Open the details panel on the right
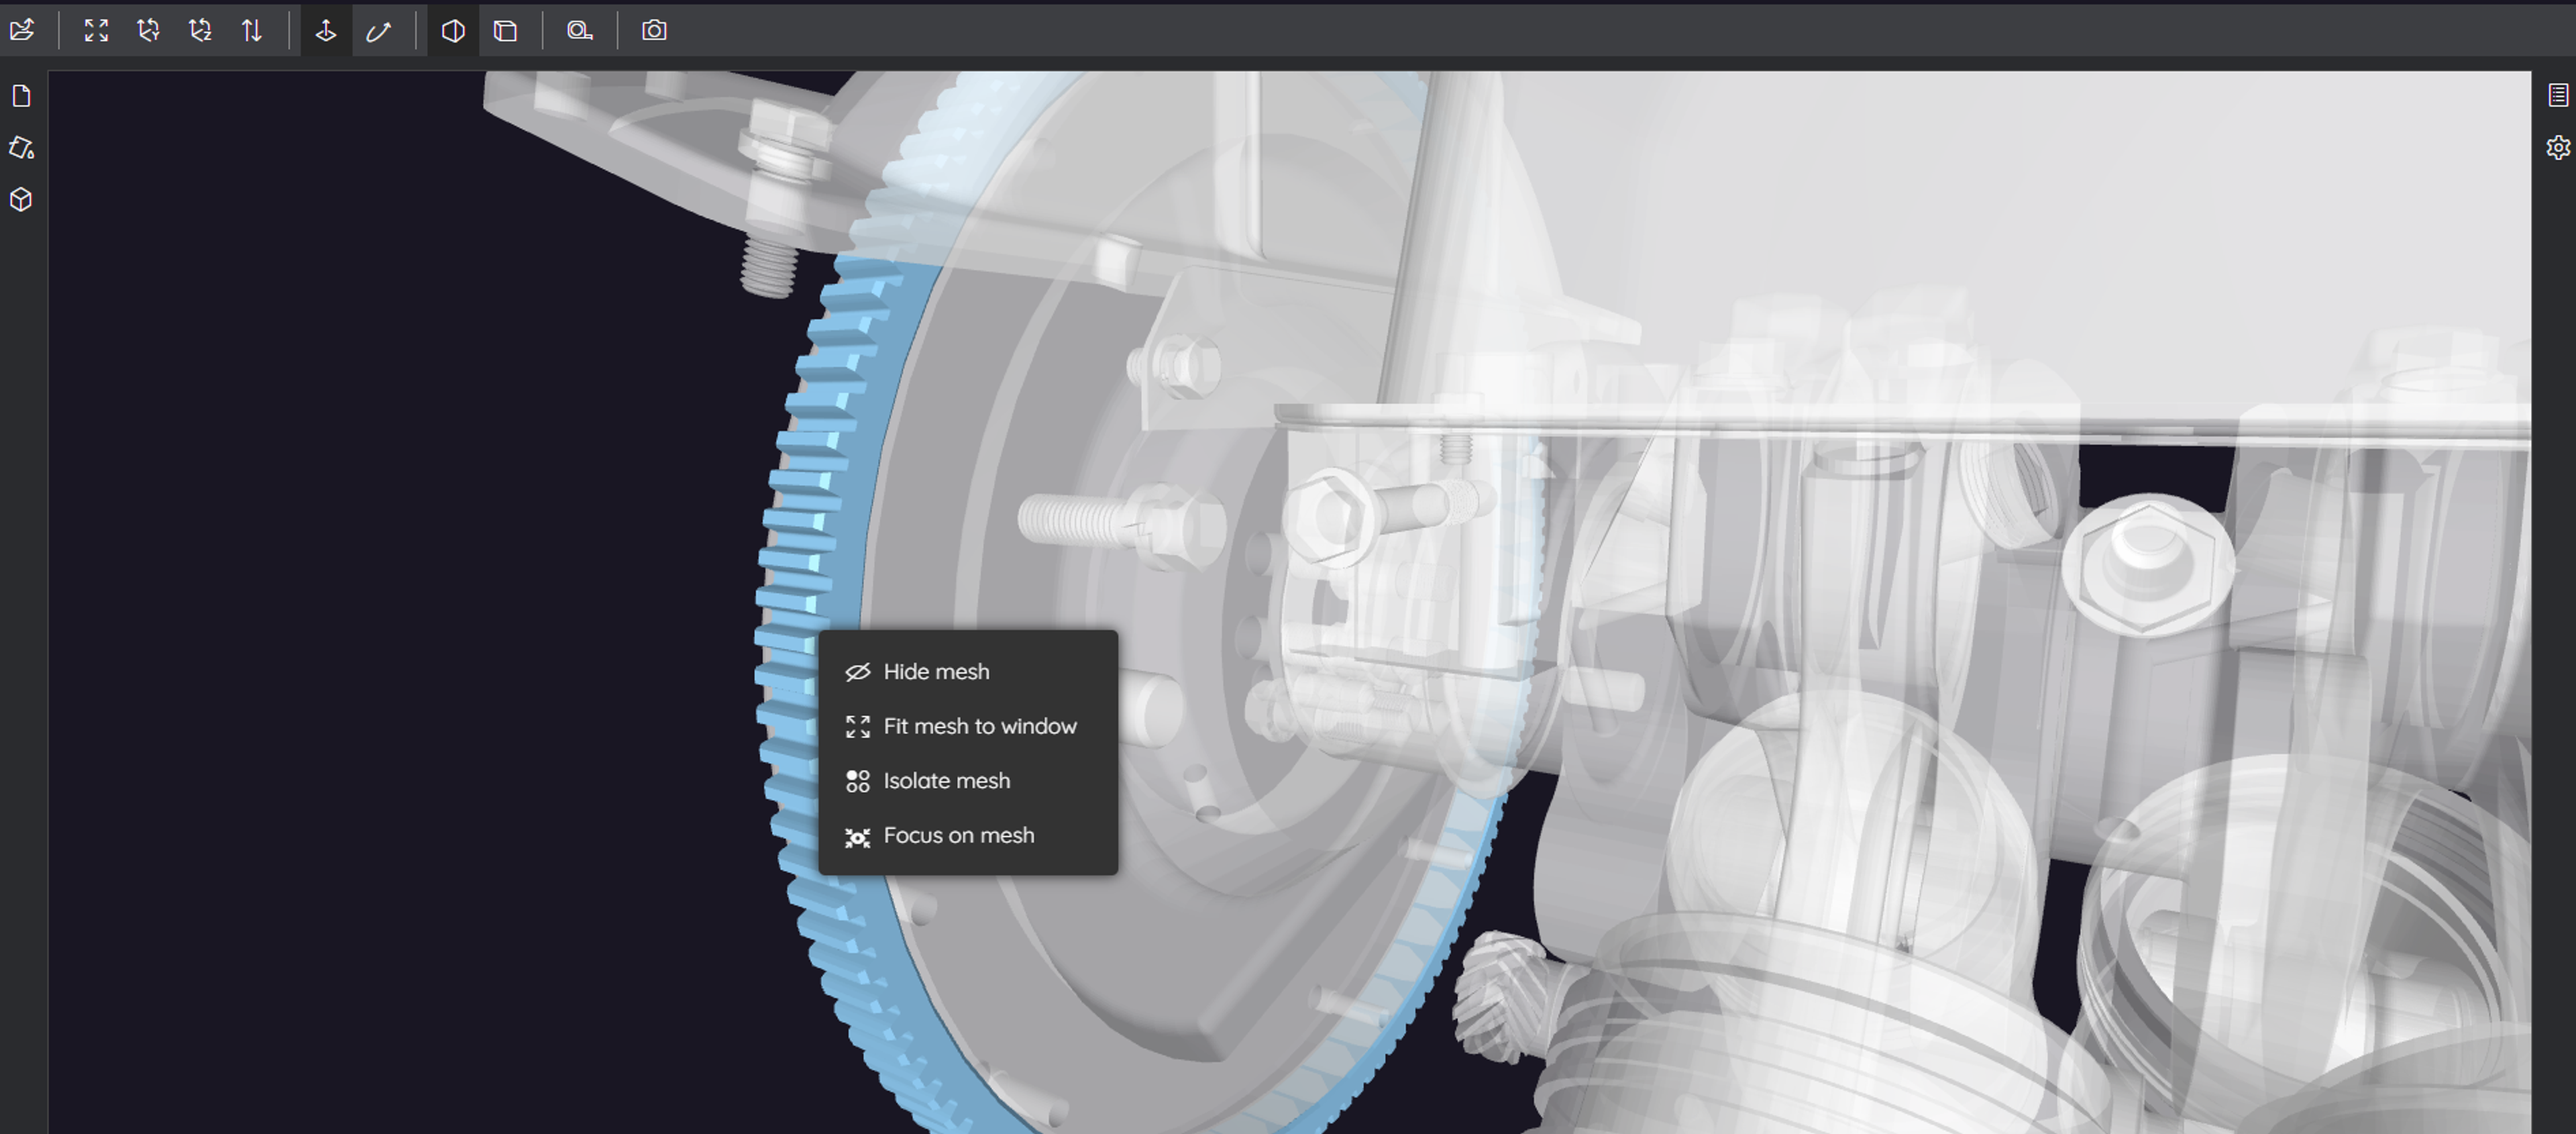The image size is (2576, 1134). point(2557,96)
